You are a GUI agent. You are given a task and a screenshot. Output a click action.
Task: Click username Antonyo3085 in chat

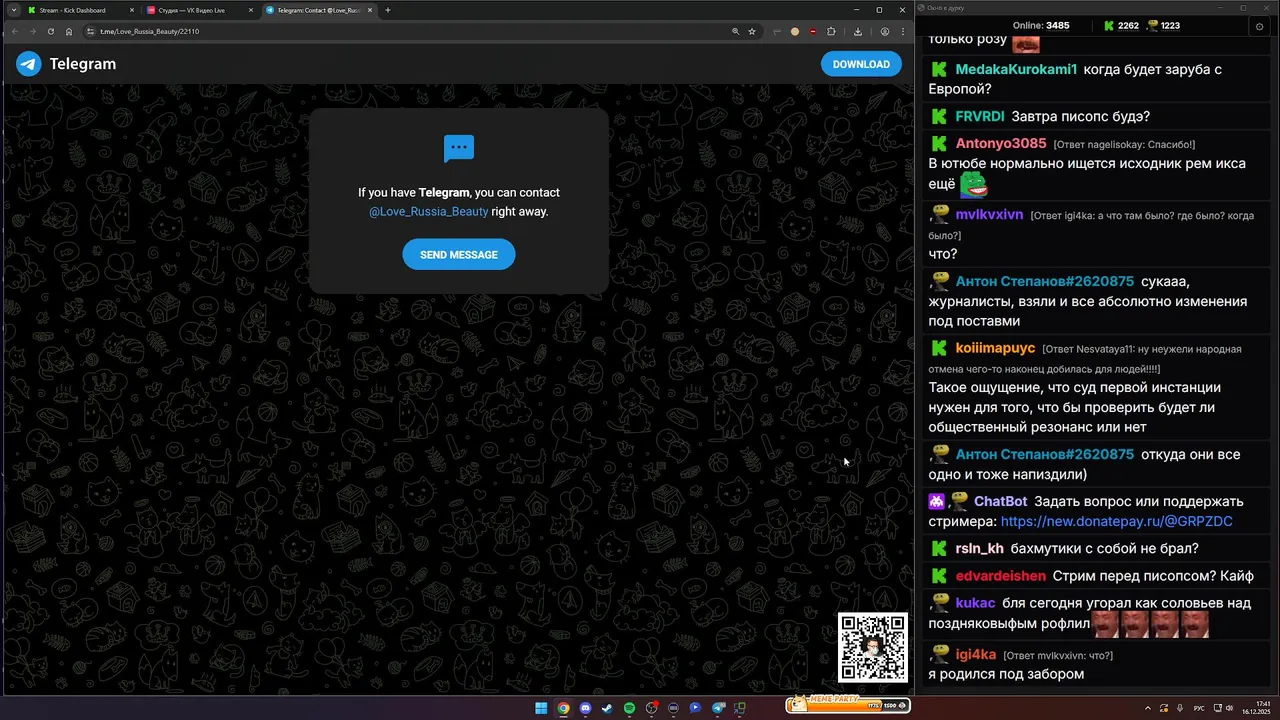1001,144
